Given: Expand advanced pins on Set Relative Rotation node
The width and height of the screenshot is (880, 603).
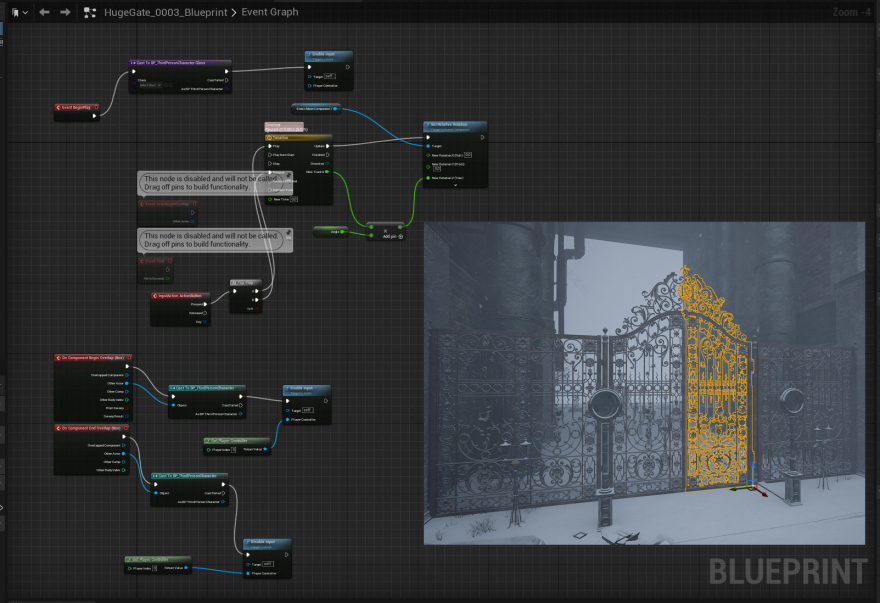Looking at the screenshot, I should (x=456, y=184).
